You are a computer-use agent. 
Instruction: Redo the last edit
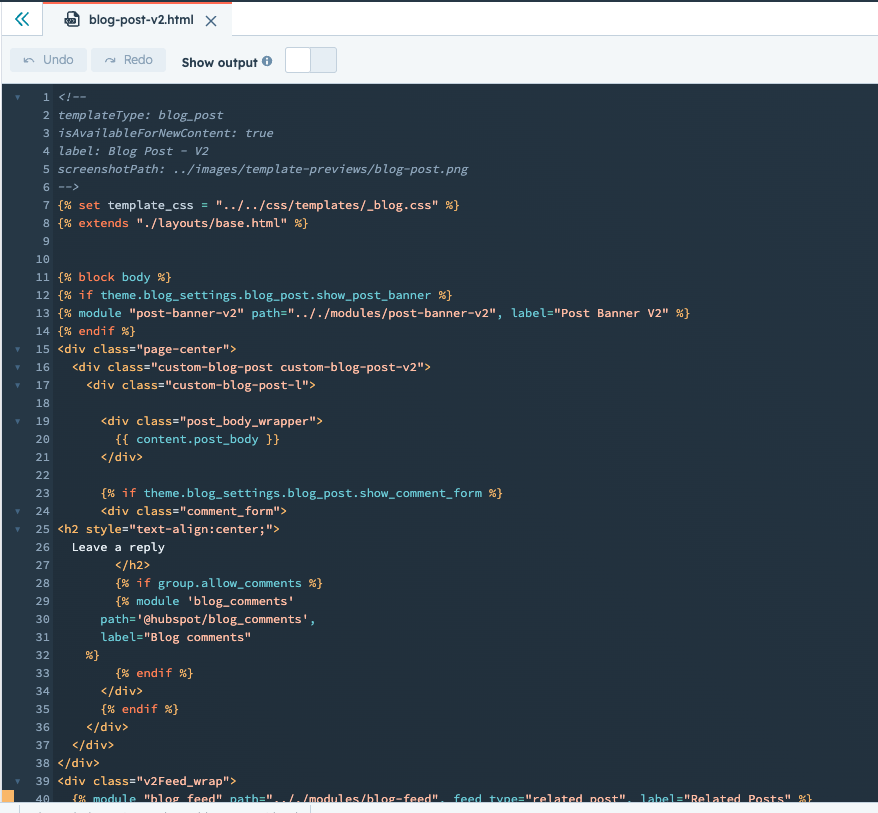[x=129, y=60]
